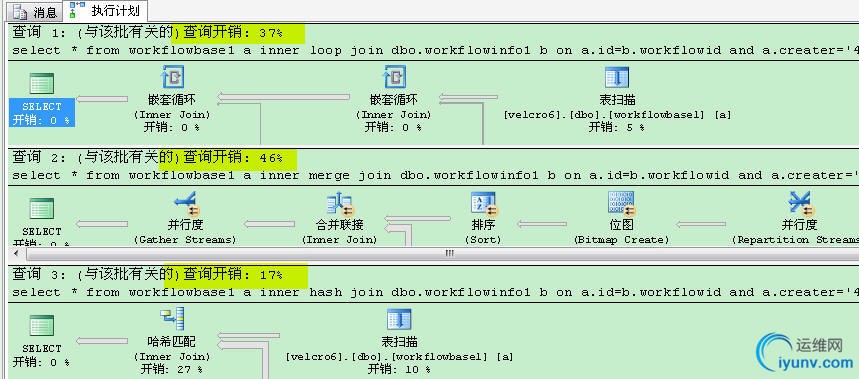Click the inner loop join SQL text

click(x=435, y=50)
